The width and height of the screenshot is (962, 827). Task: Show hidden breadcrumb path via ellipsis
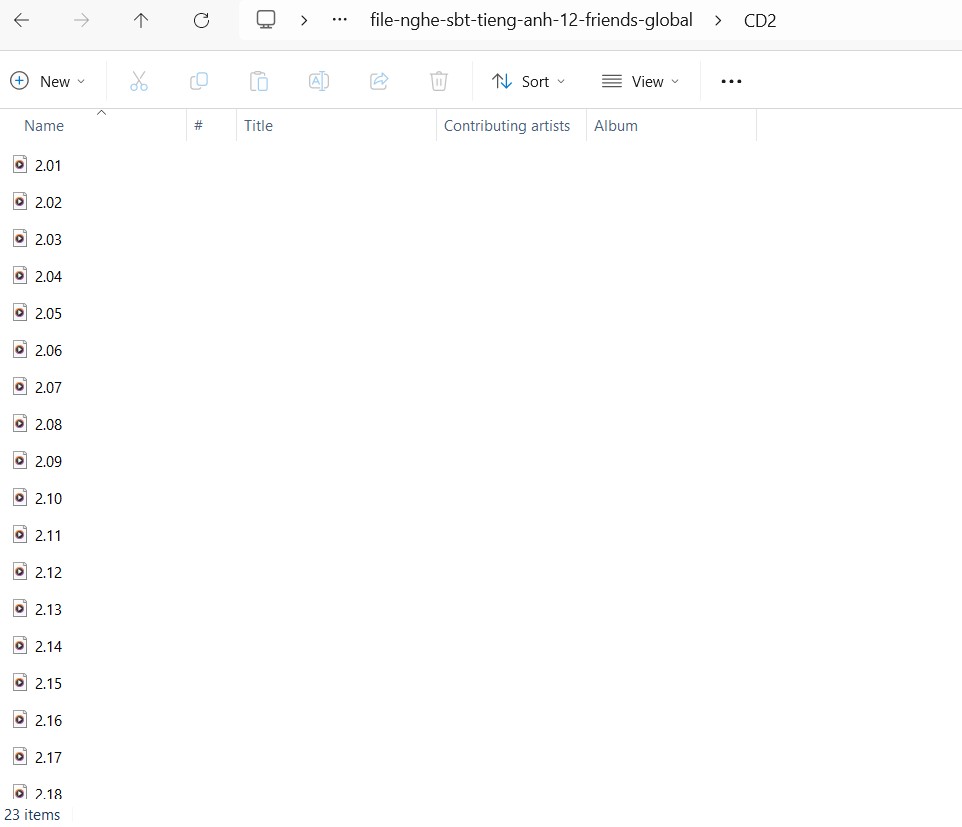pos(340,20)
